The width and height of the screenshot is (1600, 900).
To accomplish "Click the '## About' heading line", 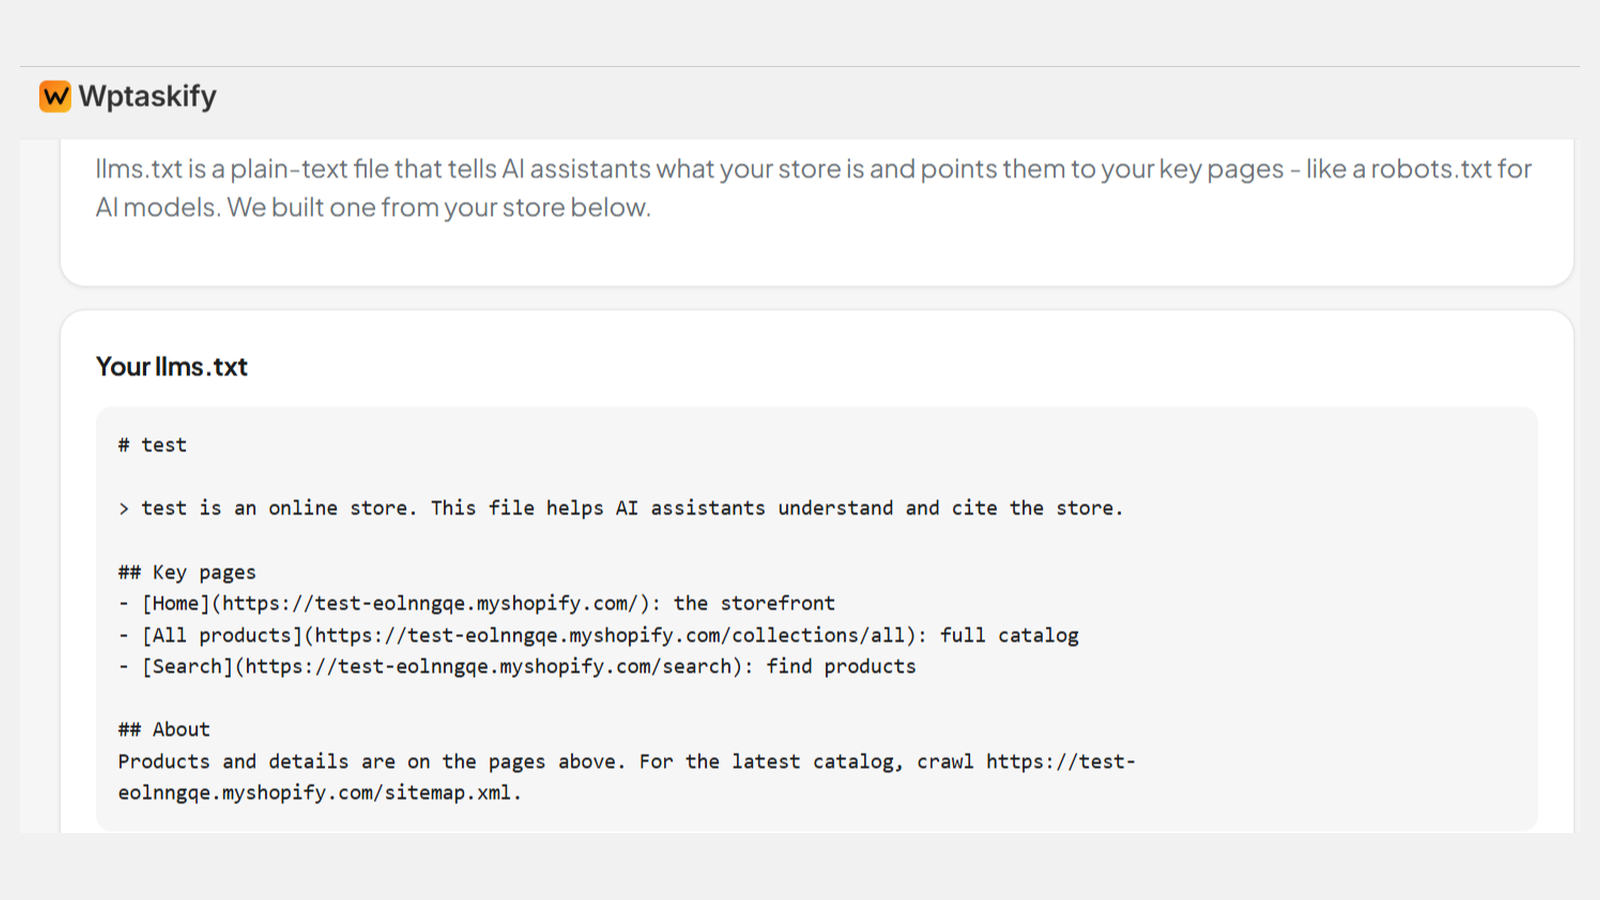I will (164, 729).
